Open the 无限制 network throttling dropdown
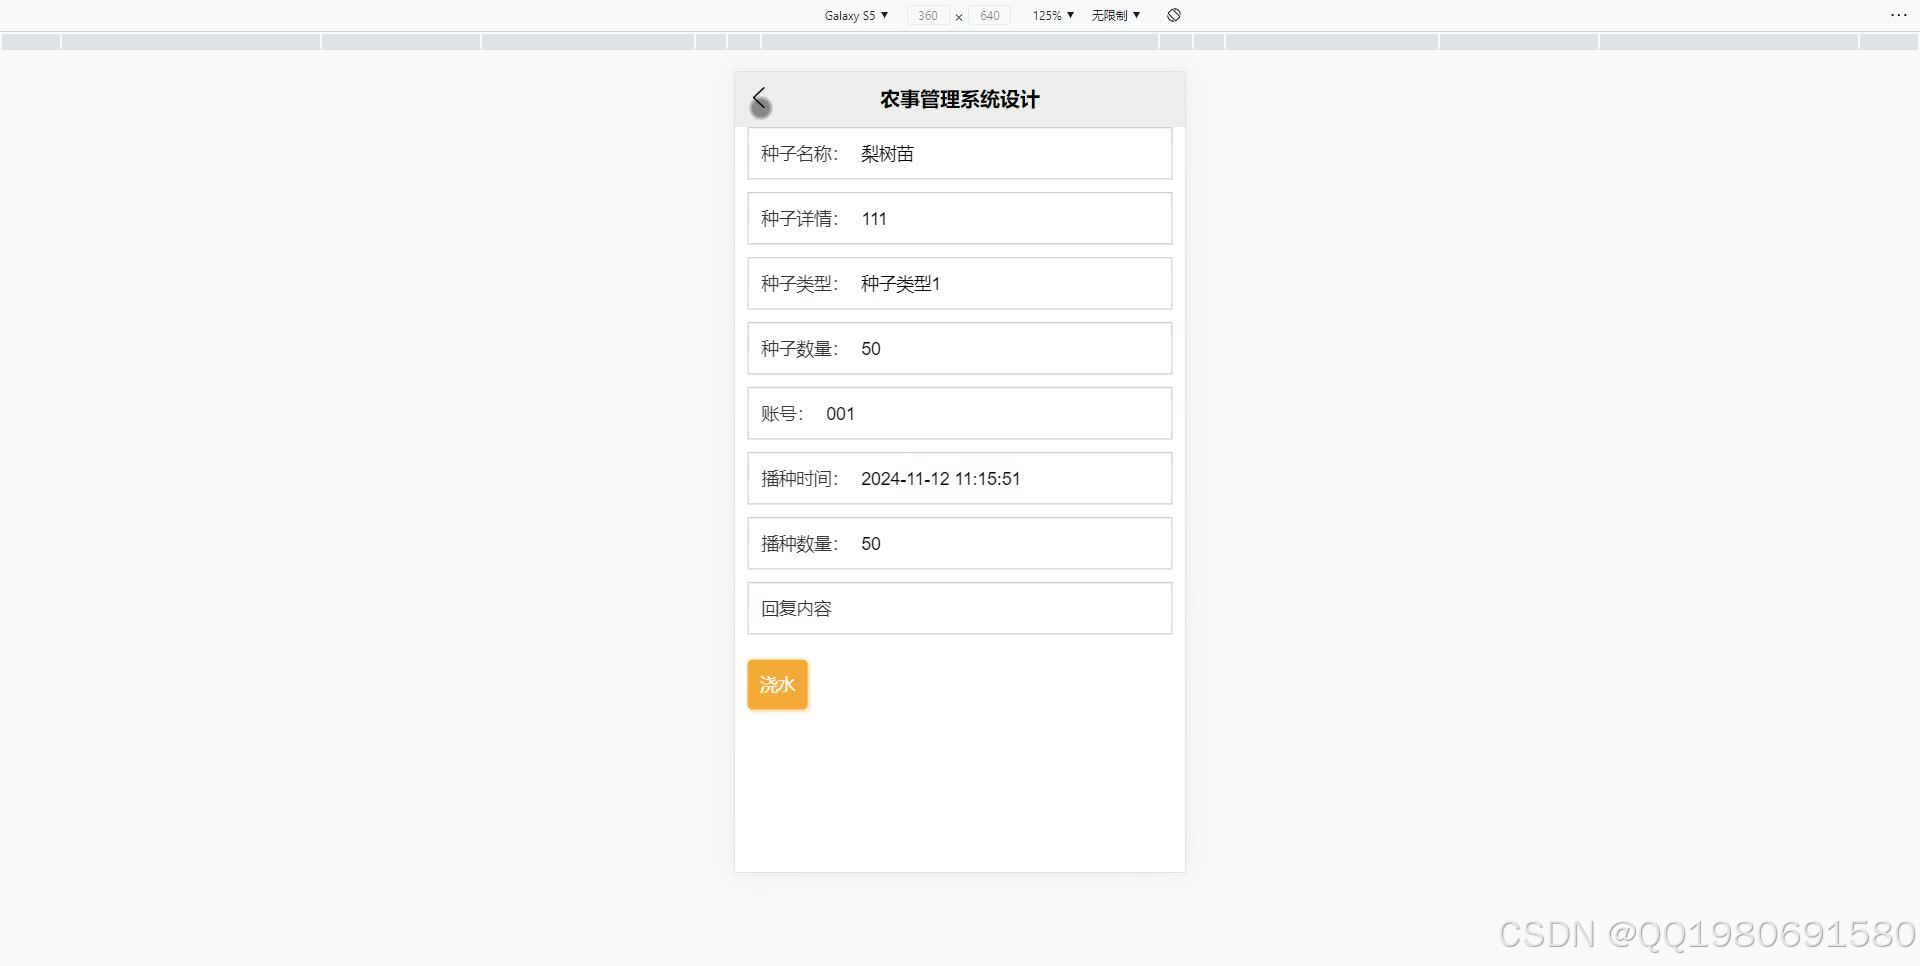 1115,15
